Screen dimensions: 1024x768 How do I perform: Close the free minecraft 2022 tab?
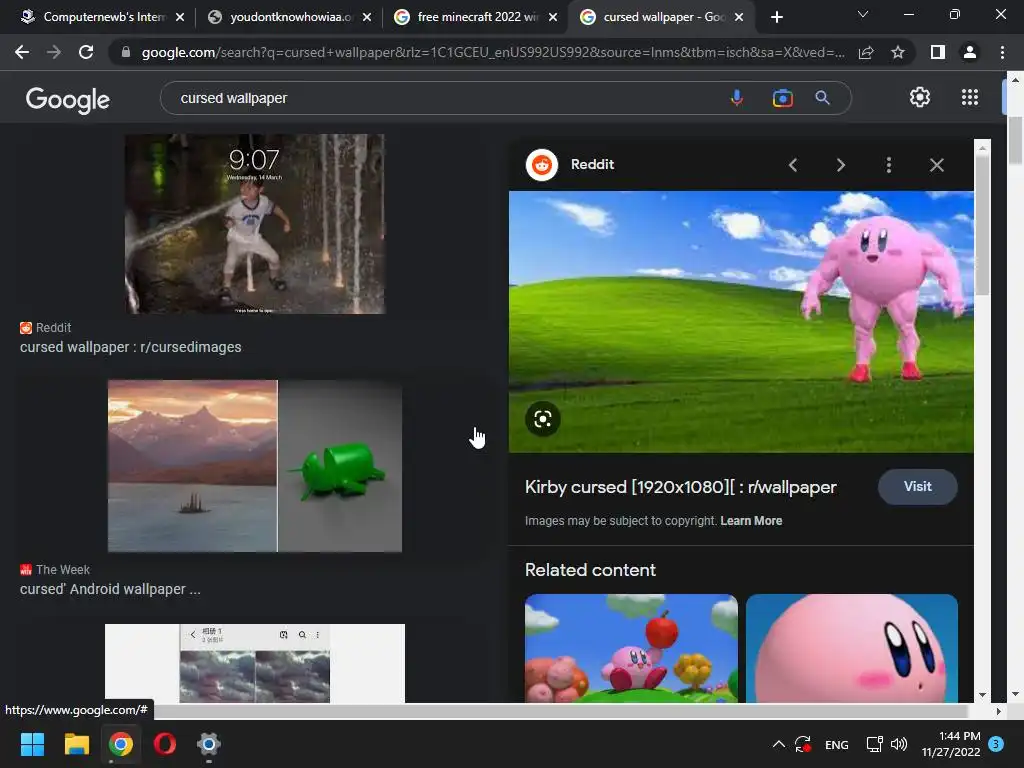pos(553,17)
